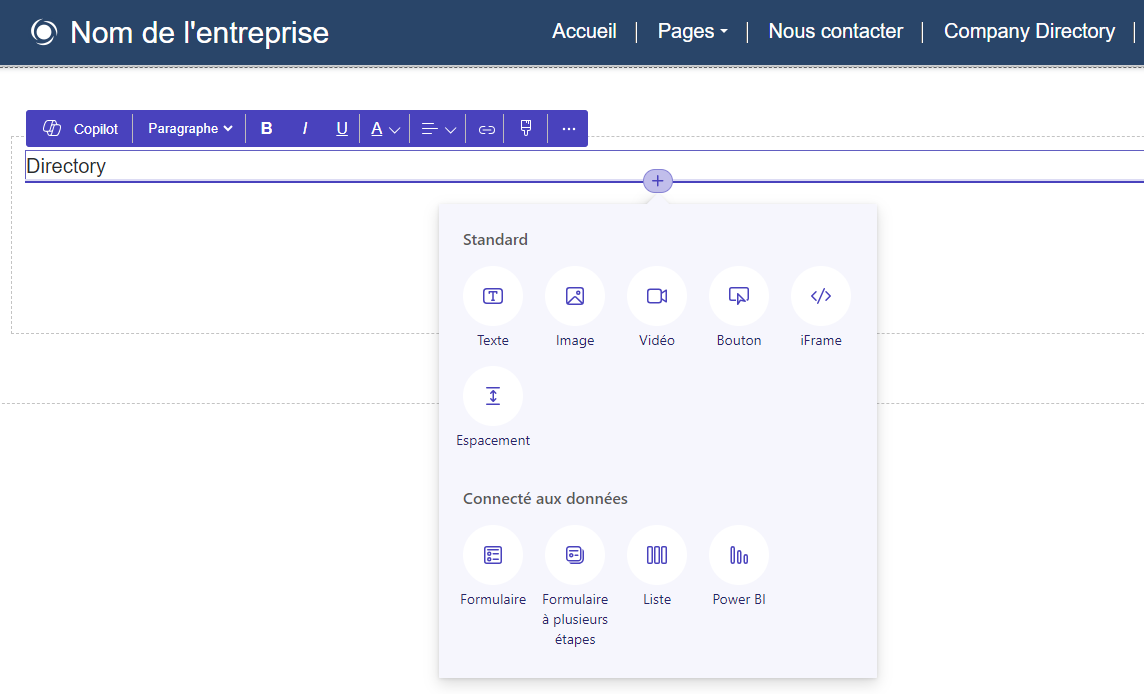The image size is (1144, 694).
Task: Toggle bold formatting
Action: 266,128
